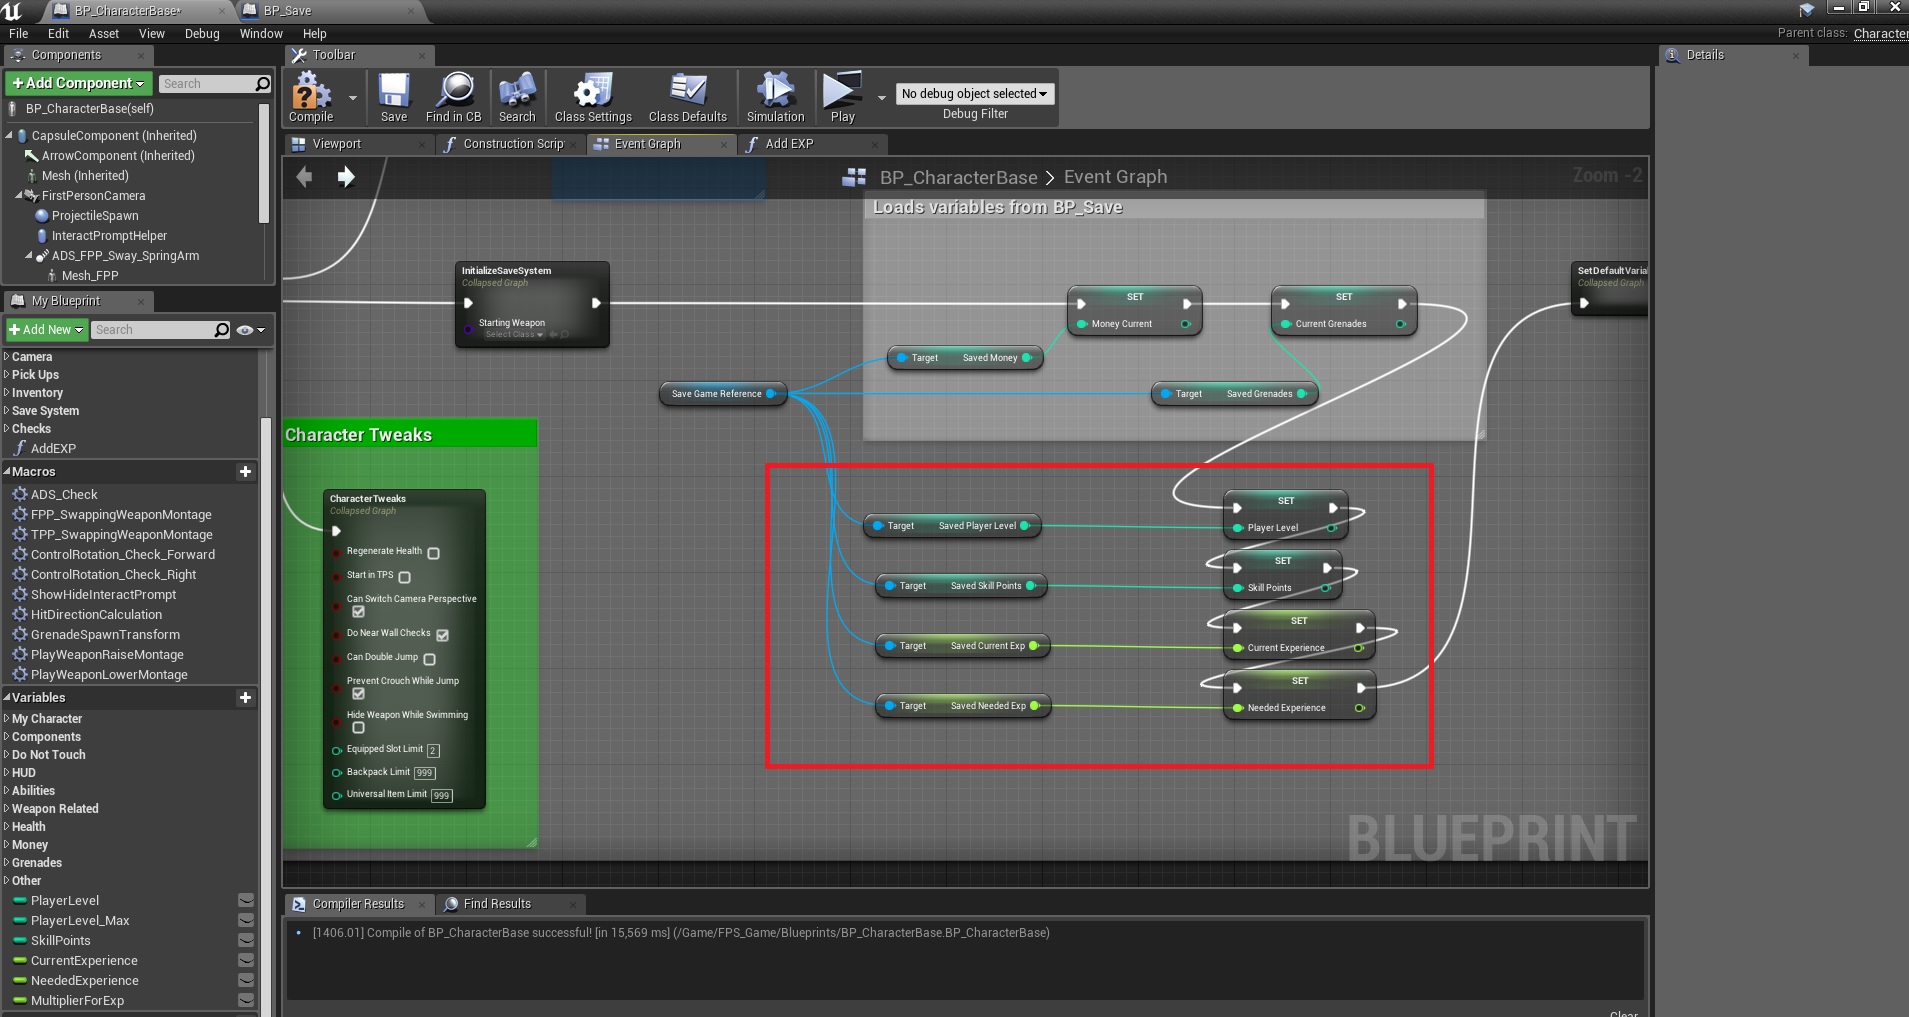Click the PlayerLevel variable color pill
This screenshot has width=1909, height=1017.
coord(19,901)
